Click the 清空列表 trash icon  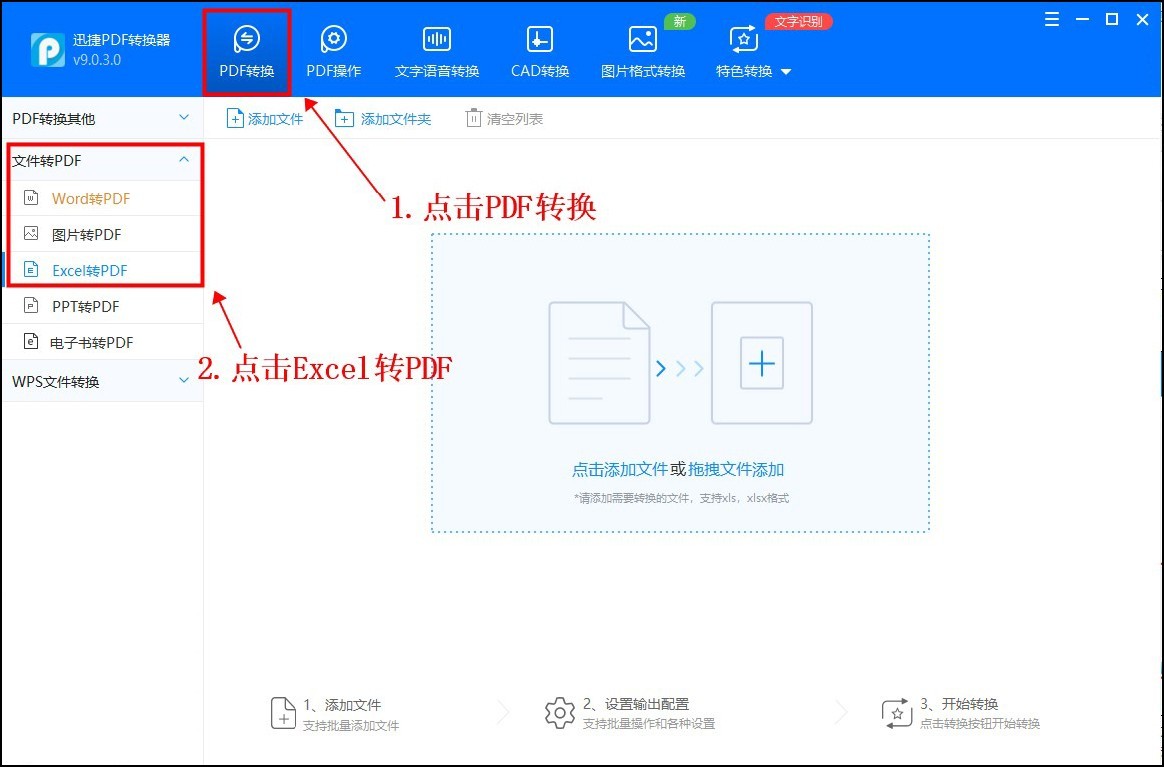tap(473, 117)
